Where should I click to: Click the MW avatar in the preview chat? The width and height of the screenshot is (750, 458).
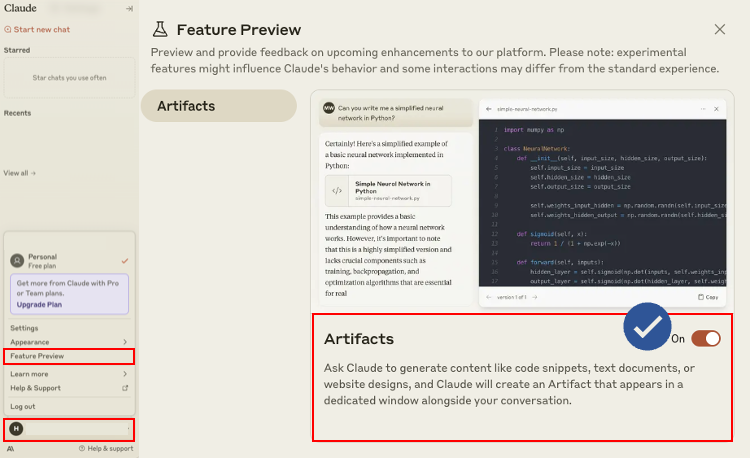tap(329, 108)
